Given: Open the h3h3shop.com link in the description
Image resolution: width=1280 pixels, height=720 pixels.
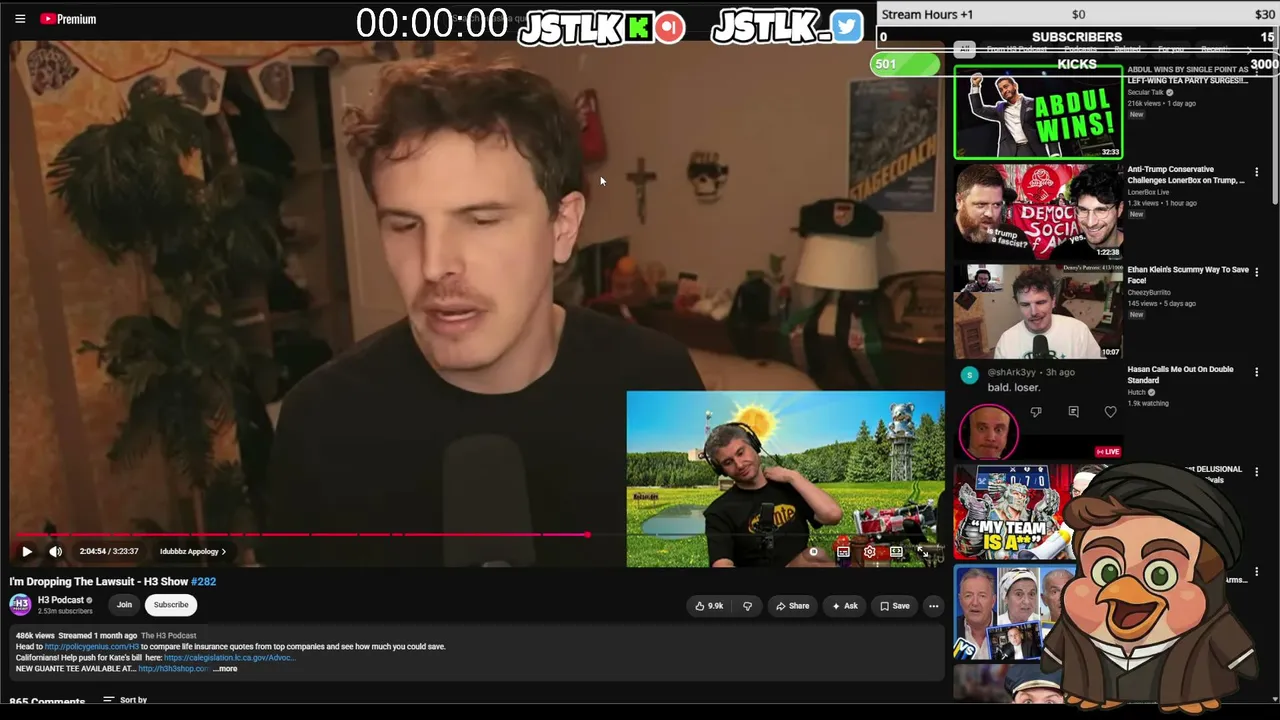Looking at the screenshot, I should tap(174, 669).
